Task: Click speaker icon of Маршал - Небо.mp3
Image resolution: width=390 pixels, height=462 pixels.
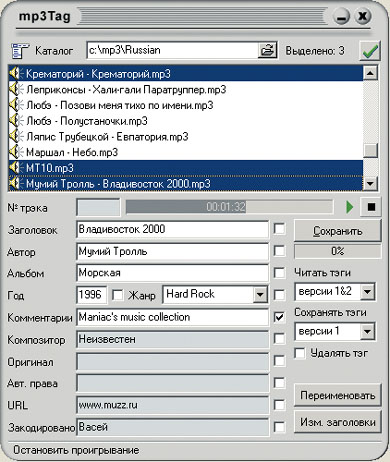Action: tap(17, 152)
